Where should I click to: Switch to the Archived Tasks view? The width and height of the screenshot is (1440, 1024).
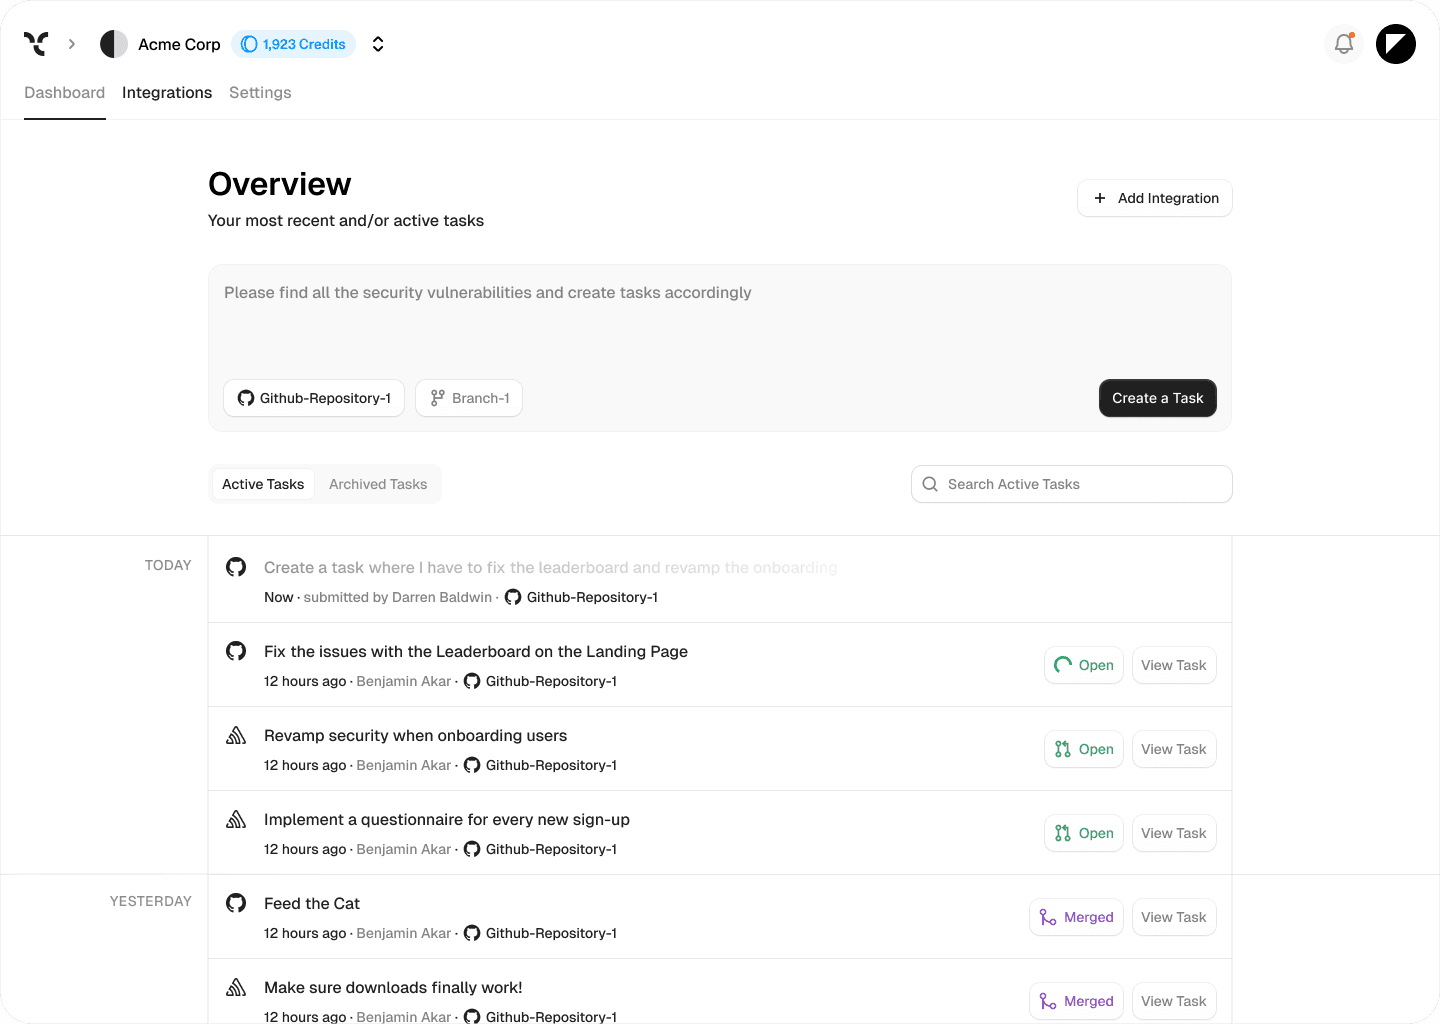[x=378, y=484]
